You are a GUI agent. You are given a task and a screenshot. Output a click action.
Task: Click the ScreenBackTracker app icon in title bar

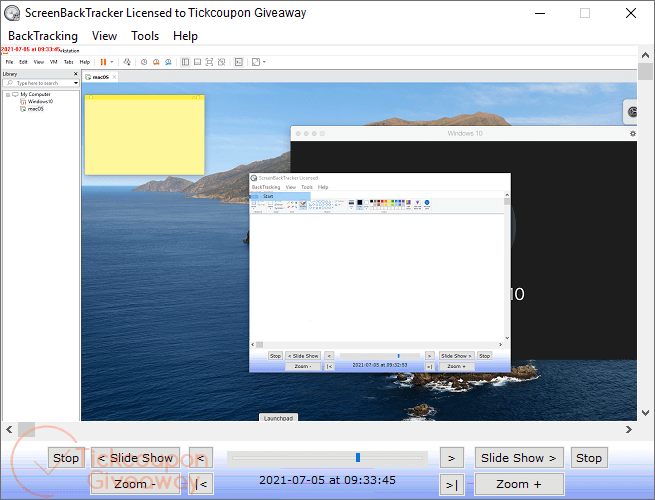(x=12, y=13)
